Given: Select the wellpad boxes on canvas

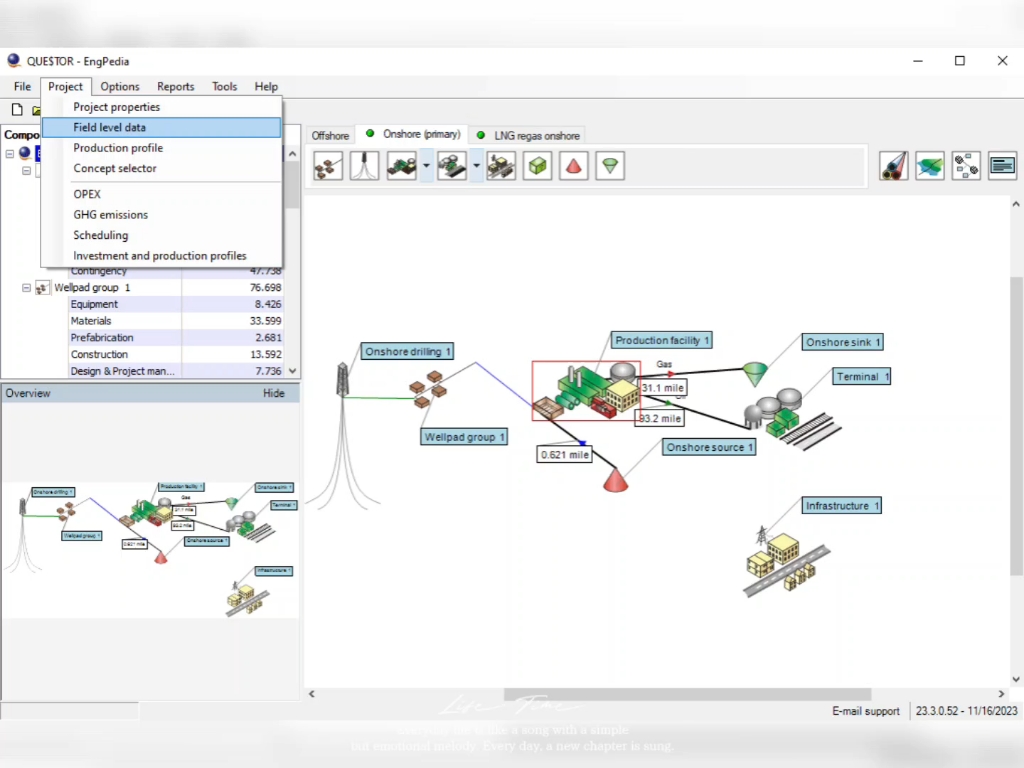Looking at the screenshot, I should (428, 389).
